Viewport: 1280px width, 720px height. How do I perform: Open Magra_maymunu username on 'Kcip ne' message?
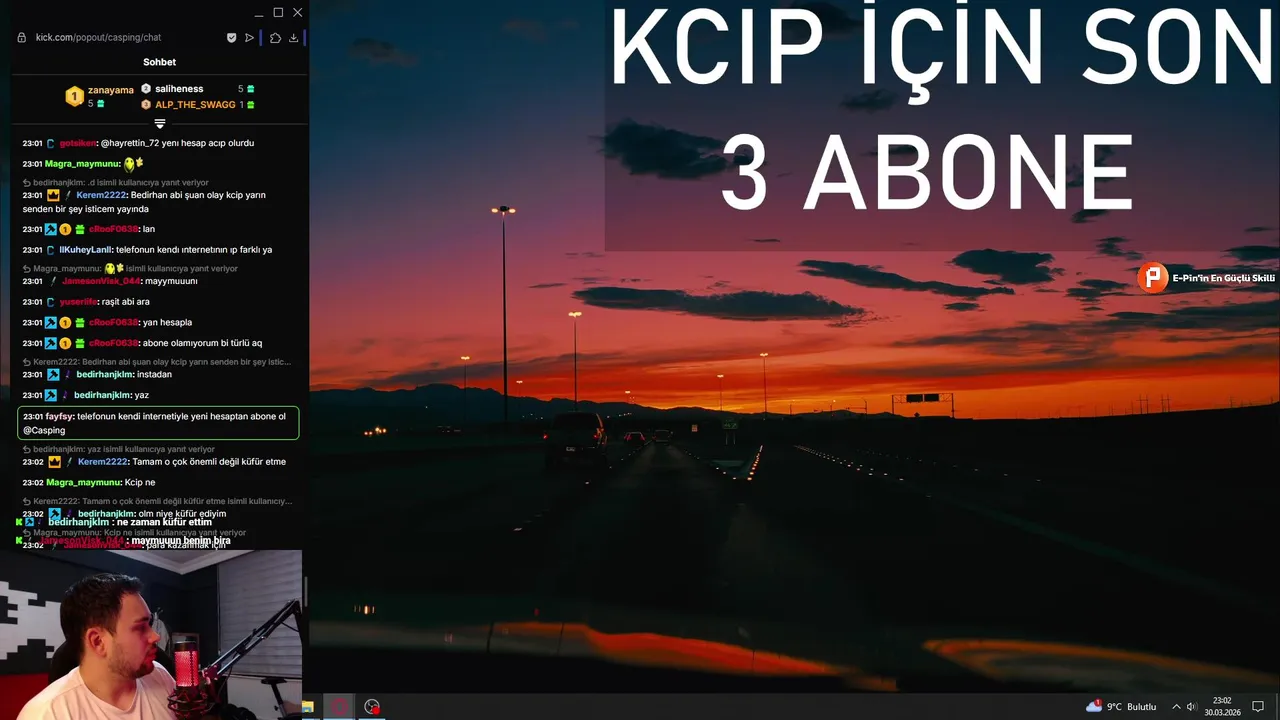point(82,482)
